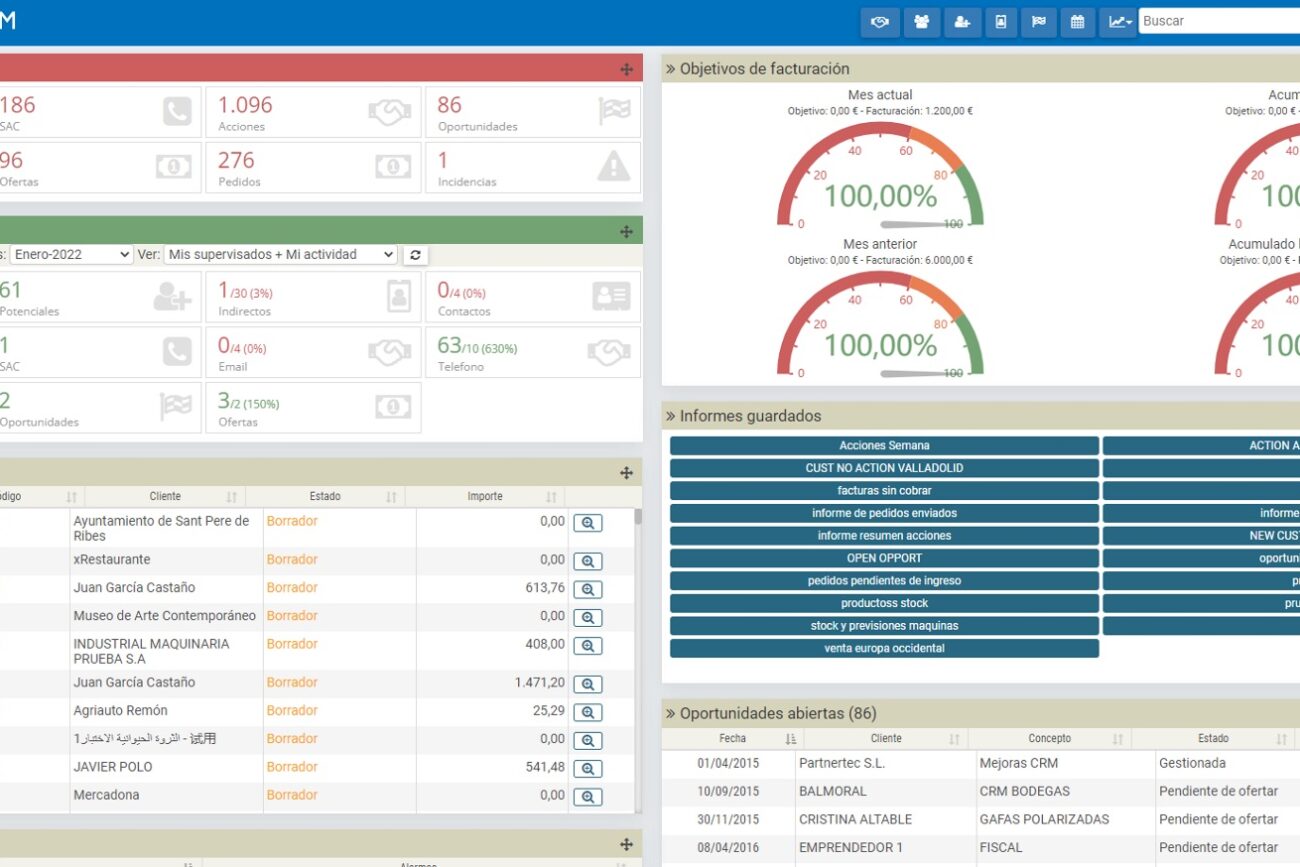Open the Acciones handshake icon in top toolbar

(880, 21)
